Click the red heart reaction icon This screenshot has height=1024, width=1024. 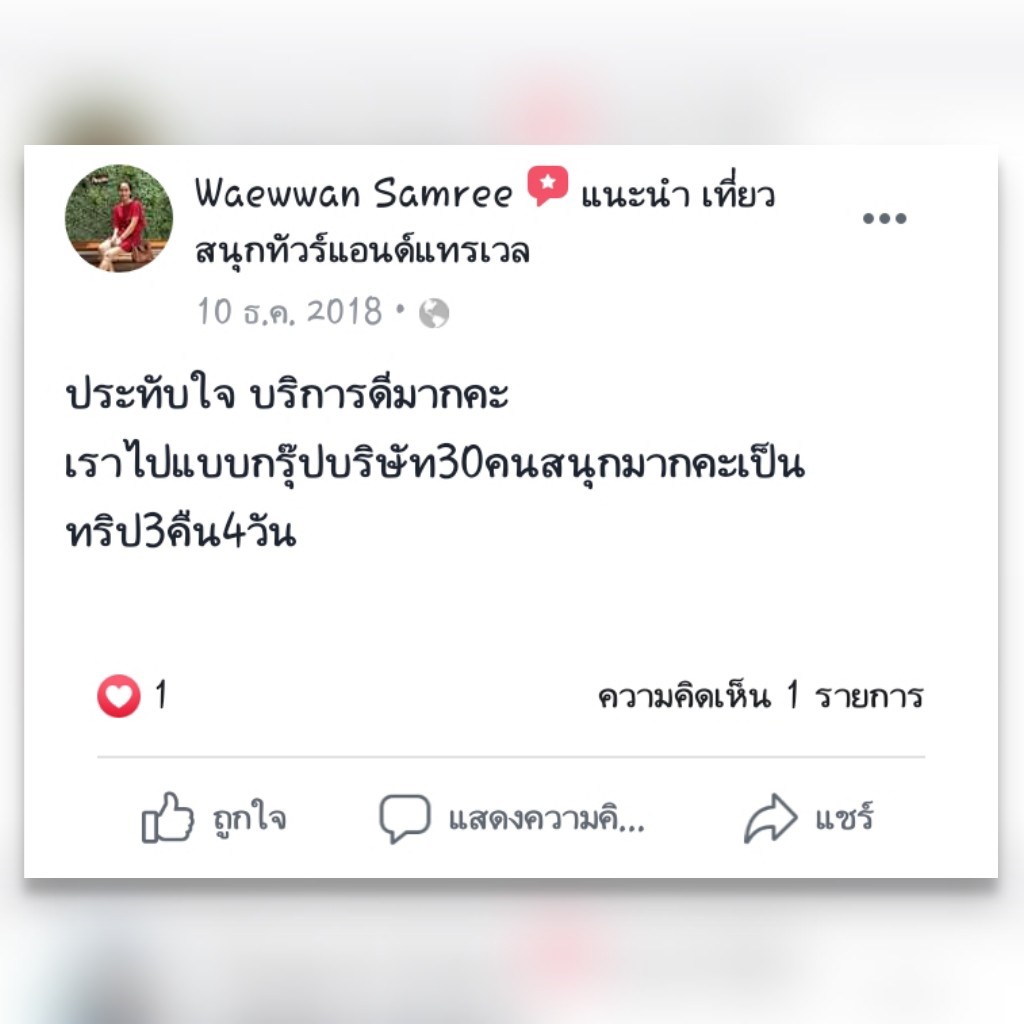pyautogui.click(x=119, y=696)
